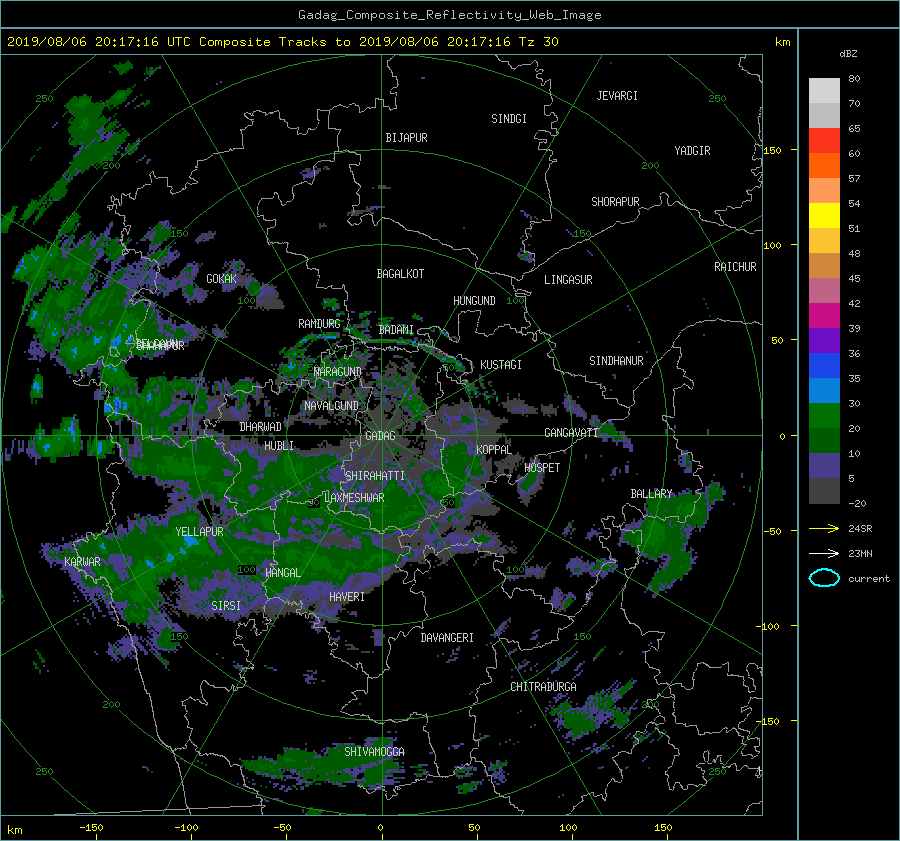Click the HUBLI city label
The height and width of the screenshot is (841, 900).
(x=279, y=446)
